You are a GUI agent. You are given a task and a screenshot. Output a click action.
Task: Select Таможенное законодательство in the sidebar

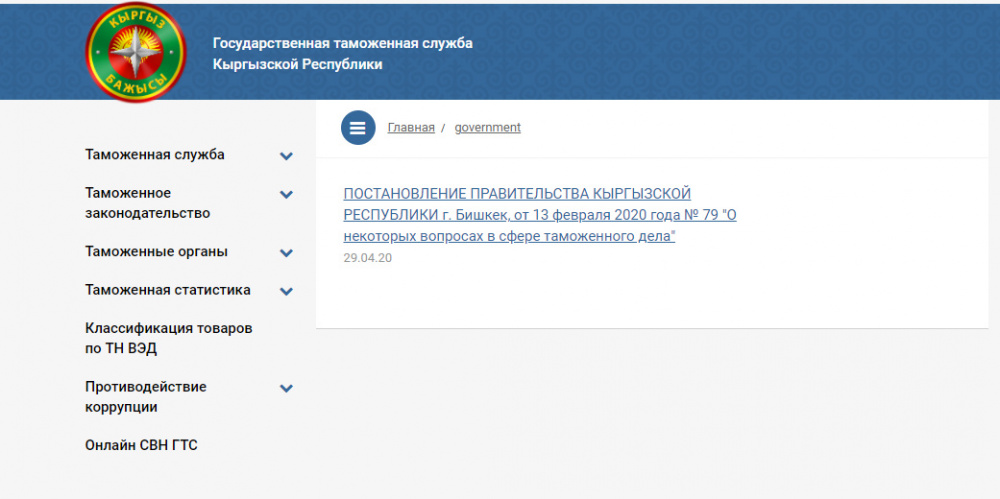pyautogui.click(x=147, y=203)
